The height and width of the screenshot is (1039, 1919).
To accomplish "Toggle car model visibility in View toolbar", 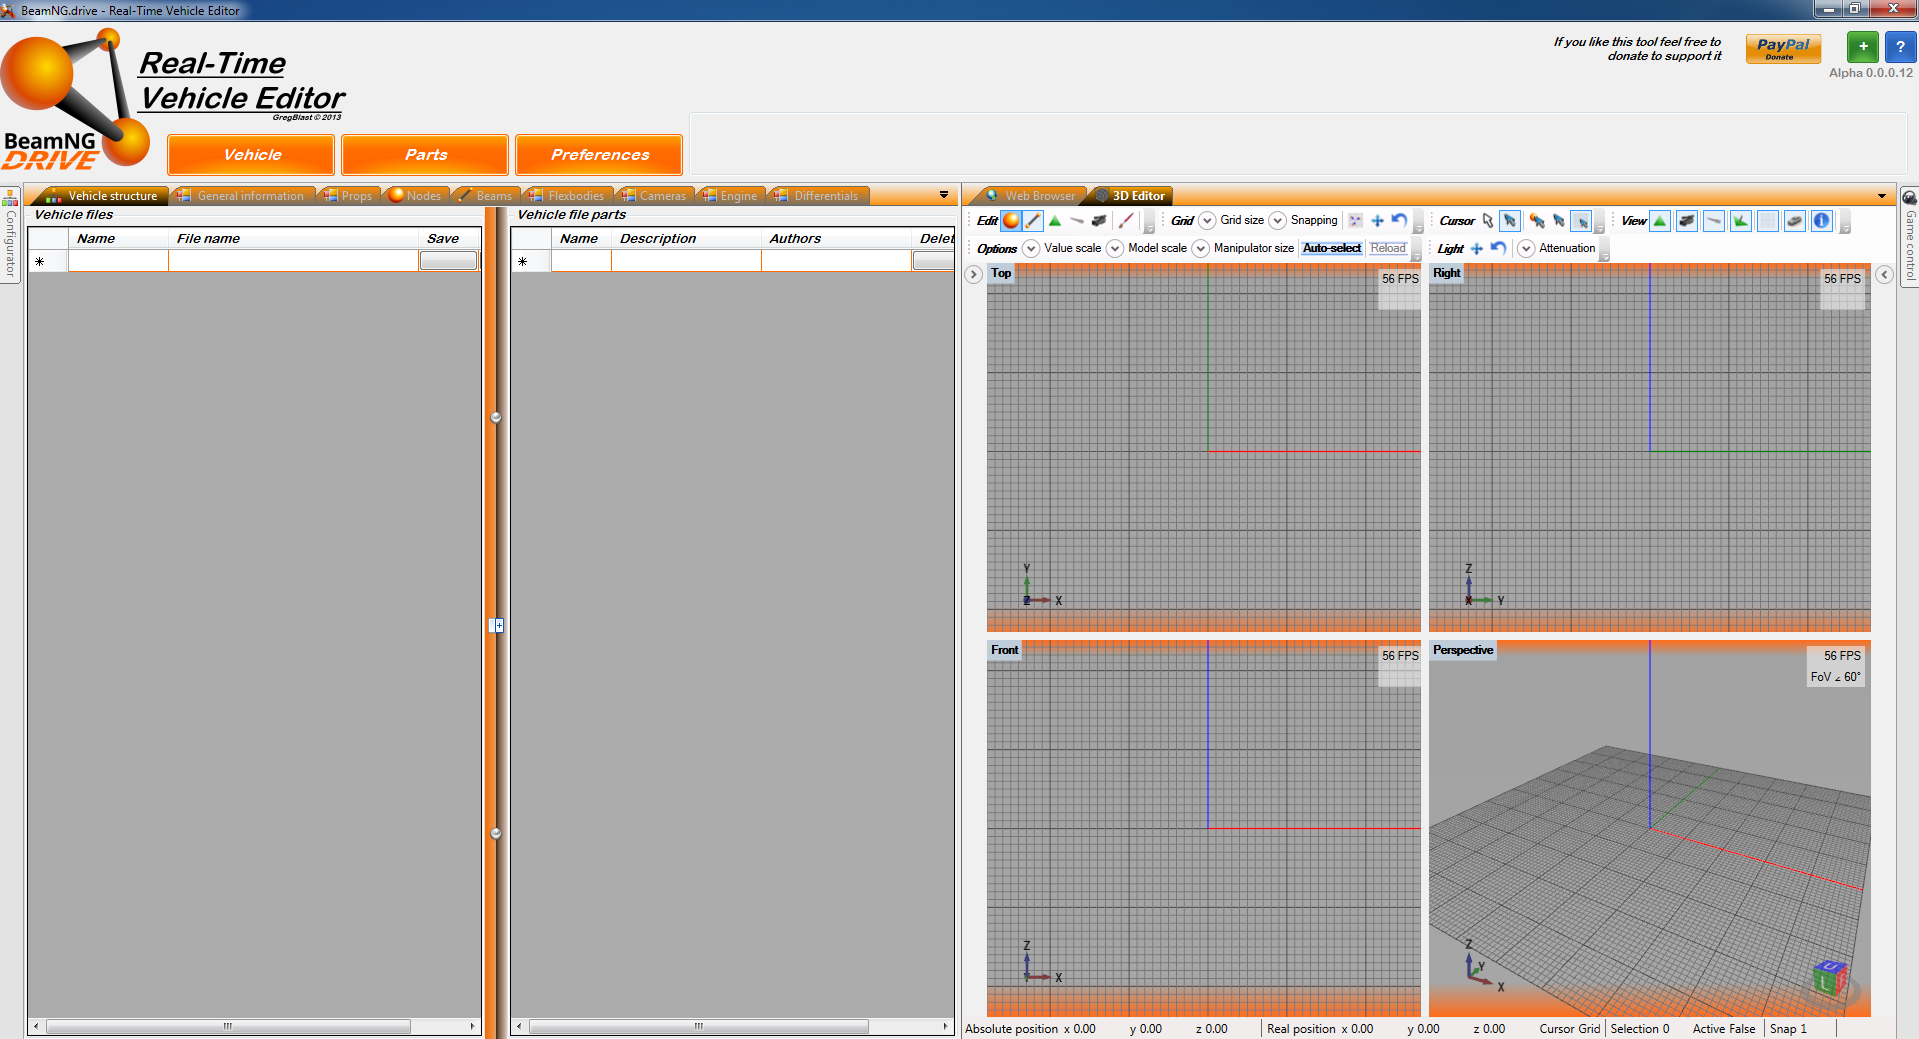I will point(1795,221).
